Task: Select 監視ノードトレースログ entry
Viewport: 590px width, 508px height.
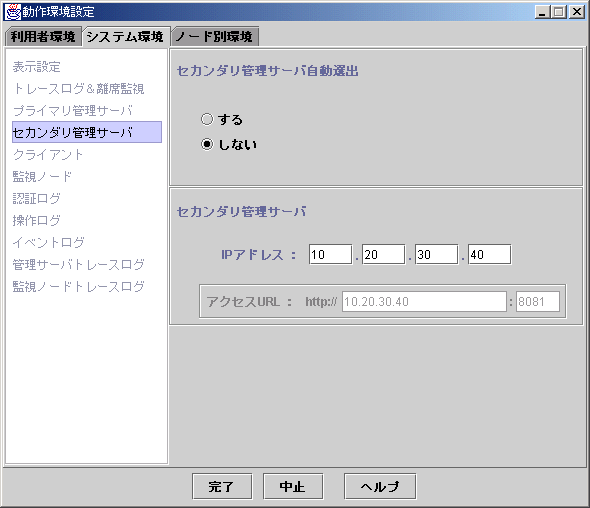Action: (x=78, y=286)
